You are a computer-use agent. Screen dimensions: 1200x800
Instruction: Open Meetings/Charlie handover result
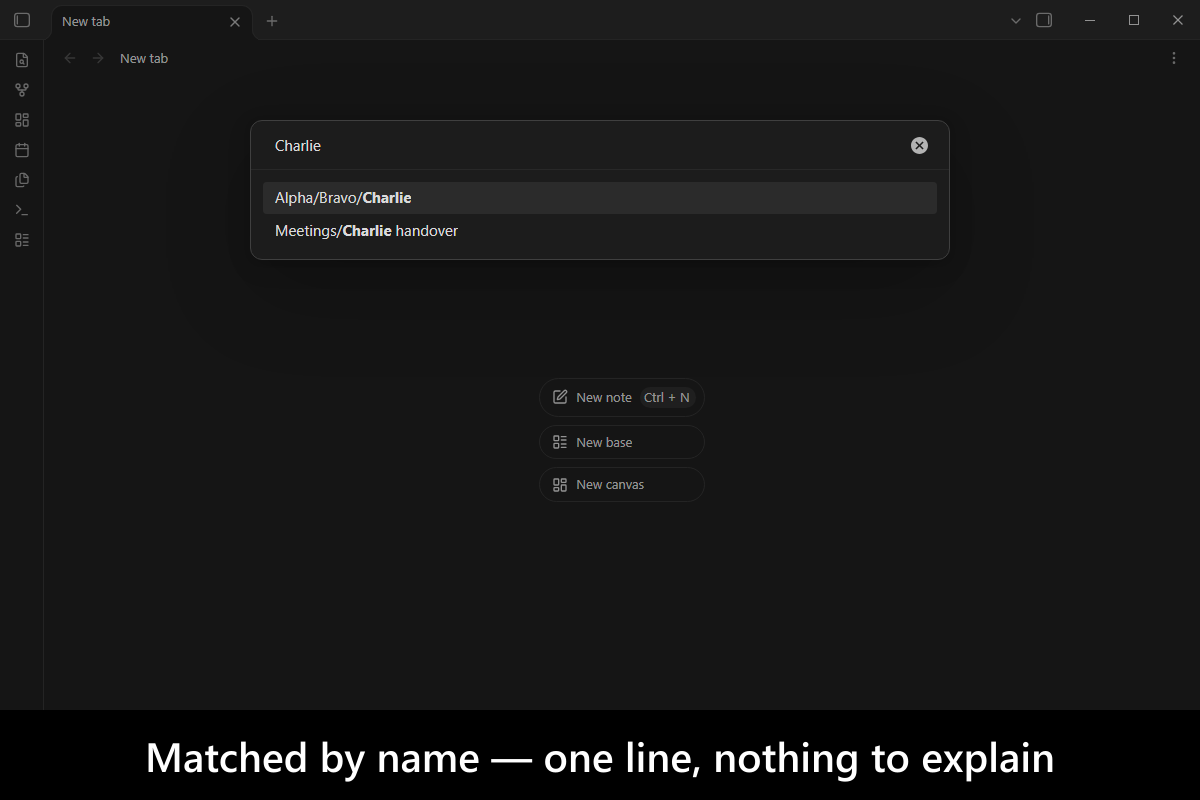600,231
